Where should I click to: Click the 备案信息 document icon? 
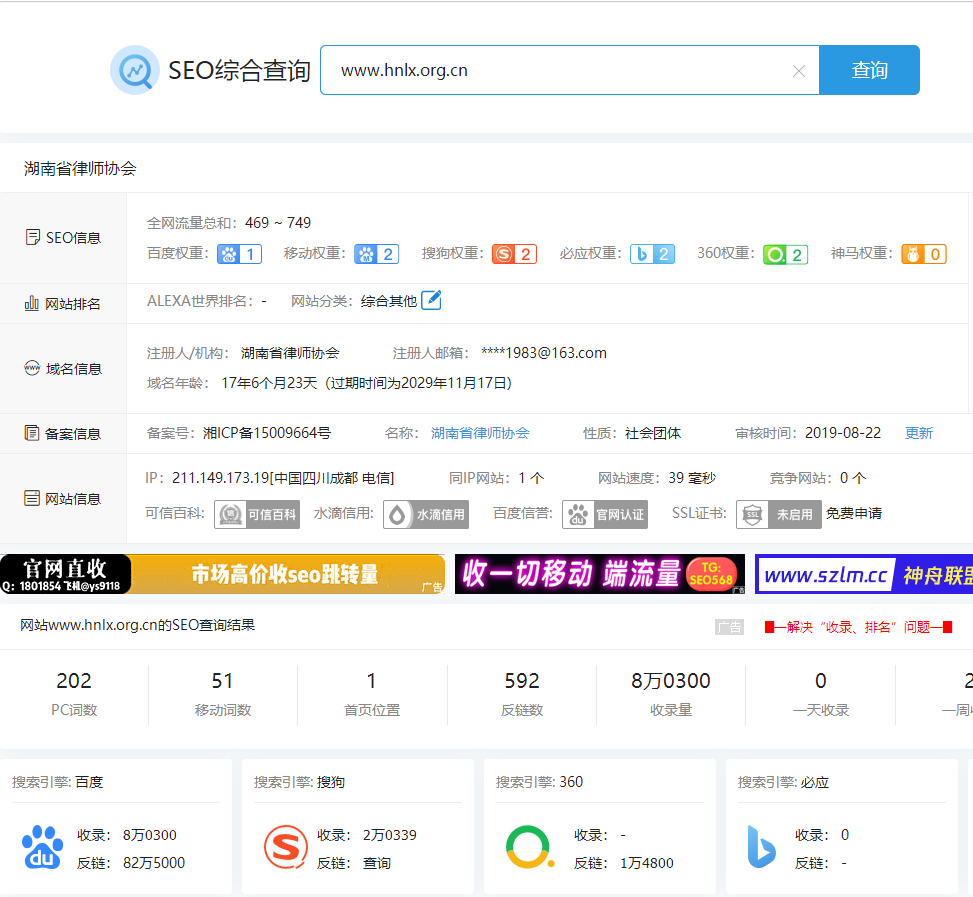(x=32, y=433)
